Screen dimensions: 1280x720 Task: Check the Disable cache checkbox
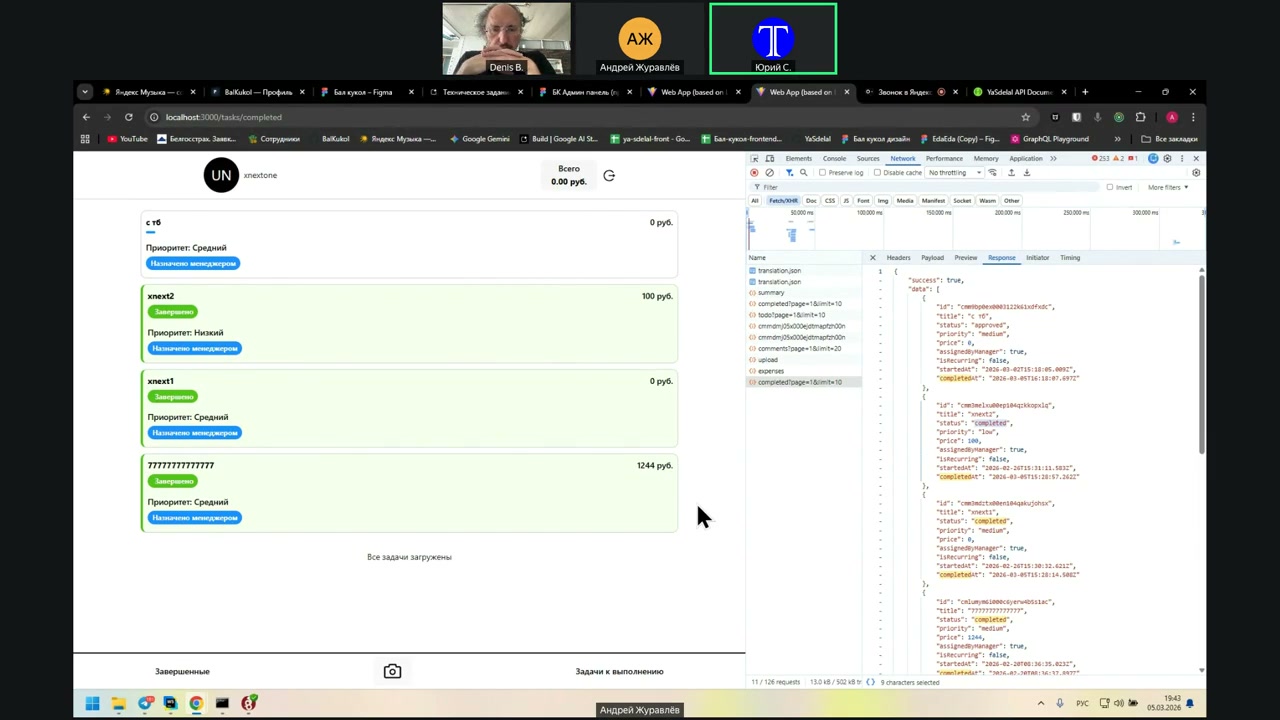click(x=878, y=173)
